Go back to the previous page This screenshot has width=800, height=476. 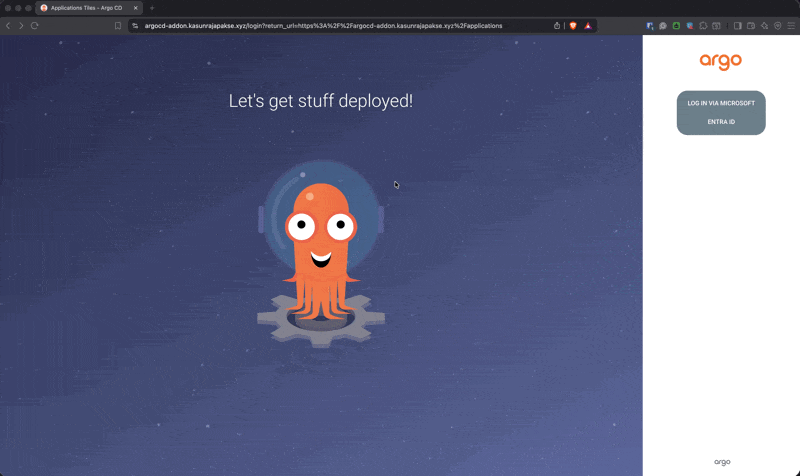(x=8, y=26)
